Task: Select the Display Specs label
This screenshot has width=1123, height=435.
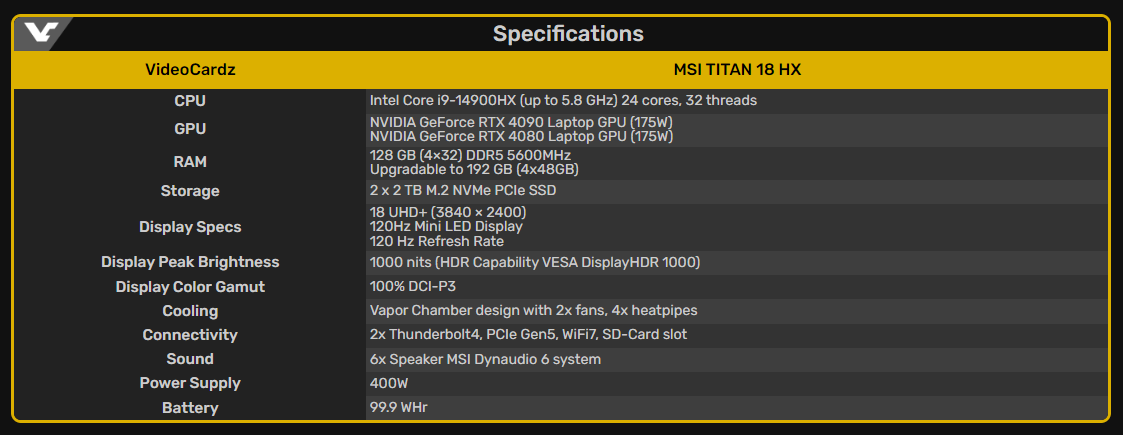Action: [191, 227]
